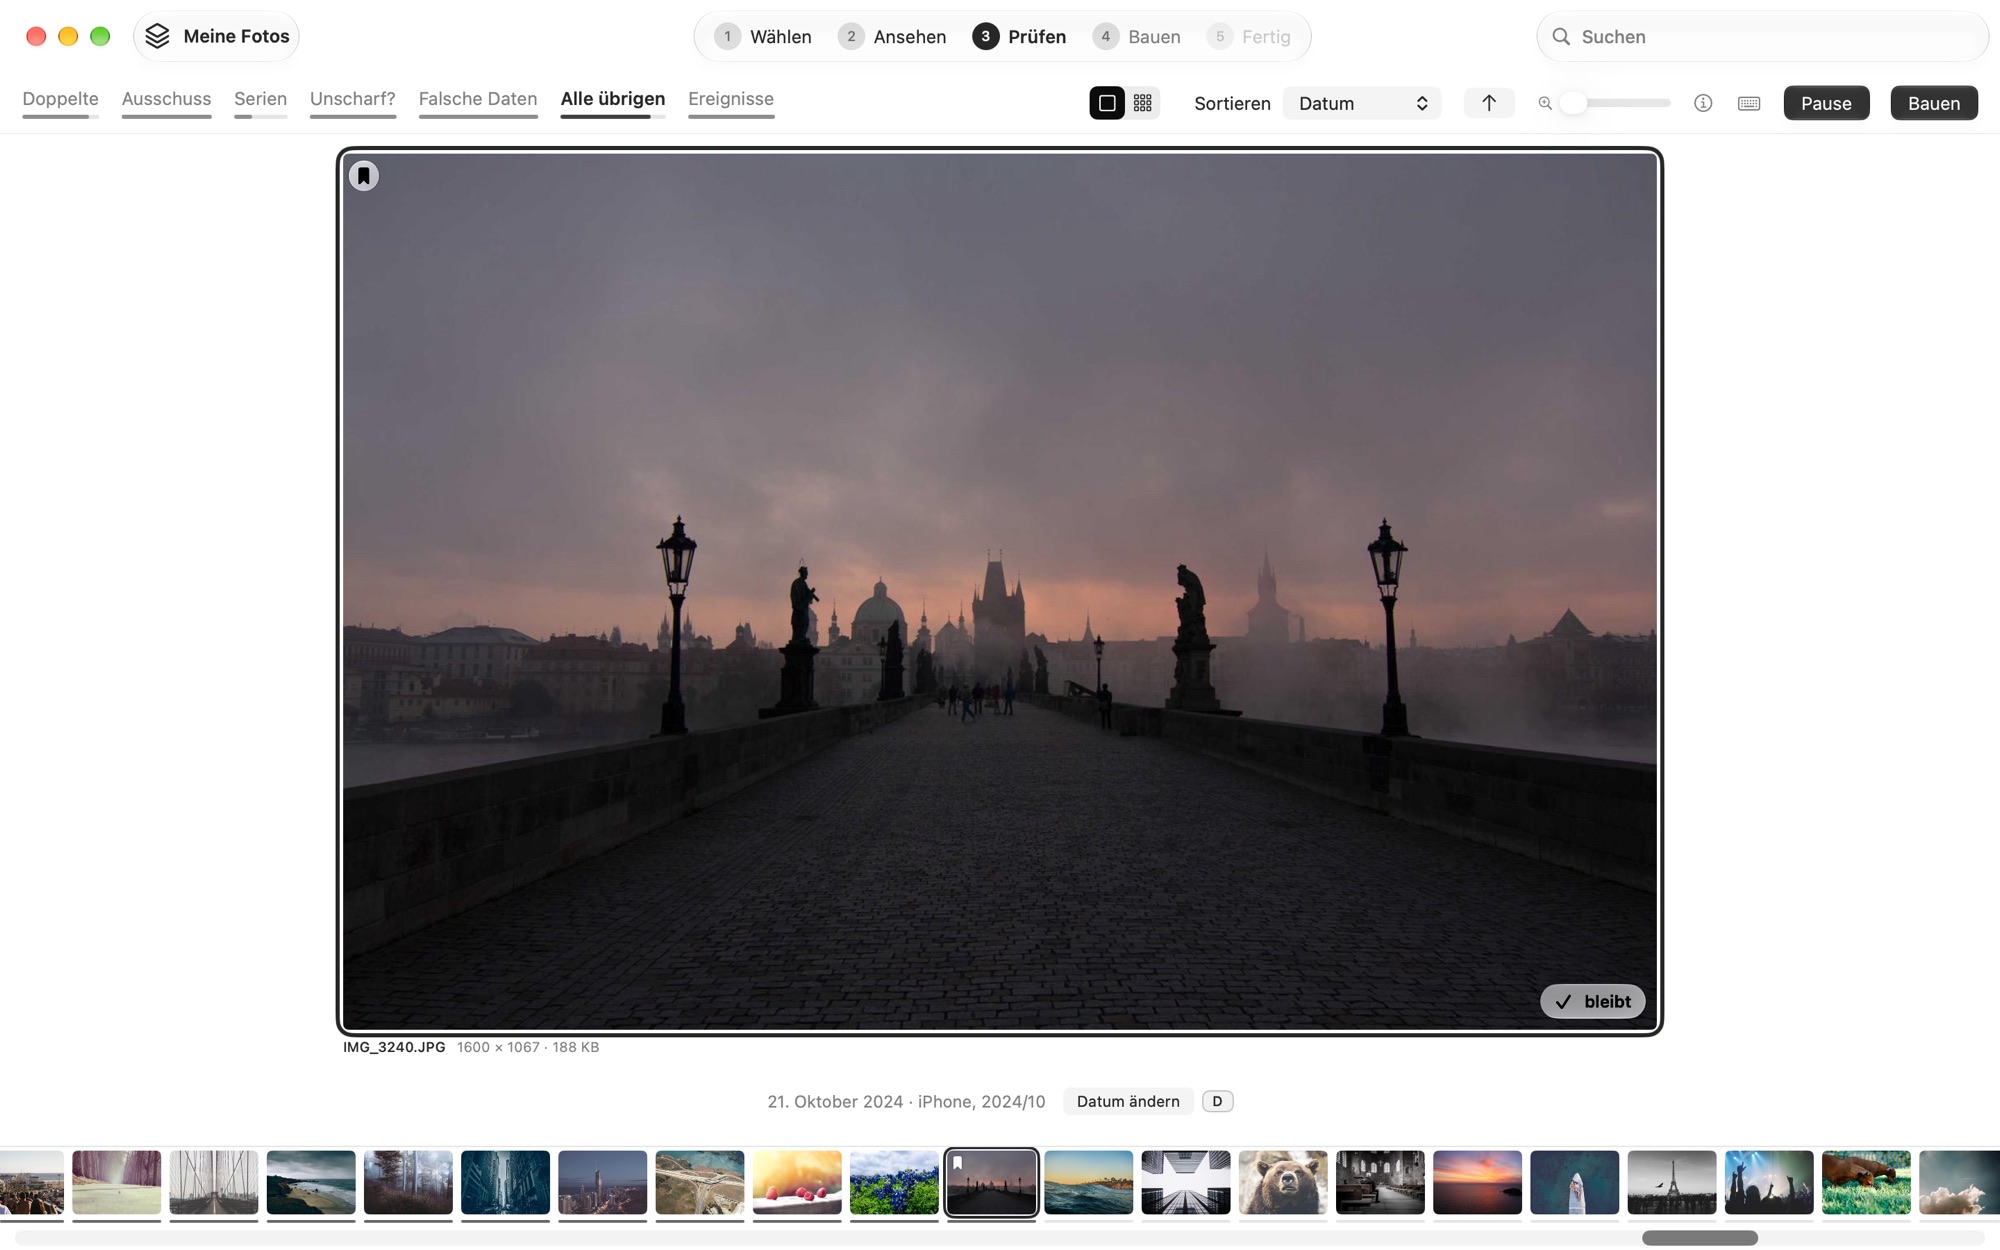Screen dimensions: 2000x1250
Task: Select the highway interchange aerial thumbnail
Action: [x=700, y=1182]
